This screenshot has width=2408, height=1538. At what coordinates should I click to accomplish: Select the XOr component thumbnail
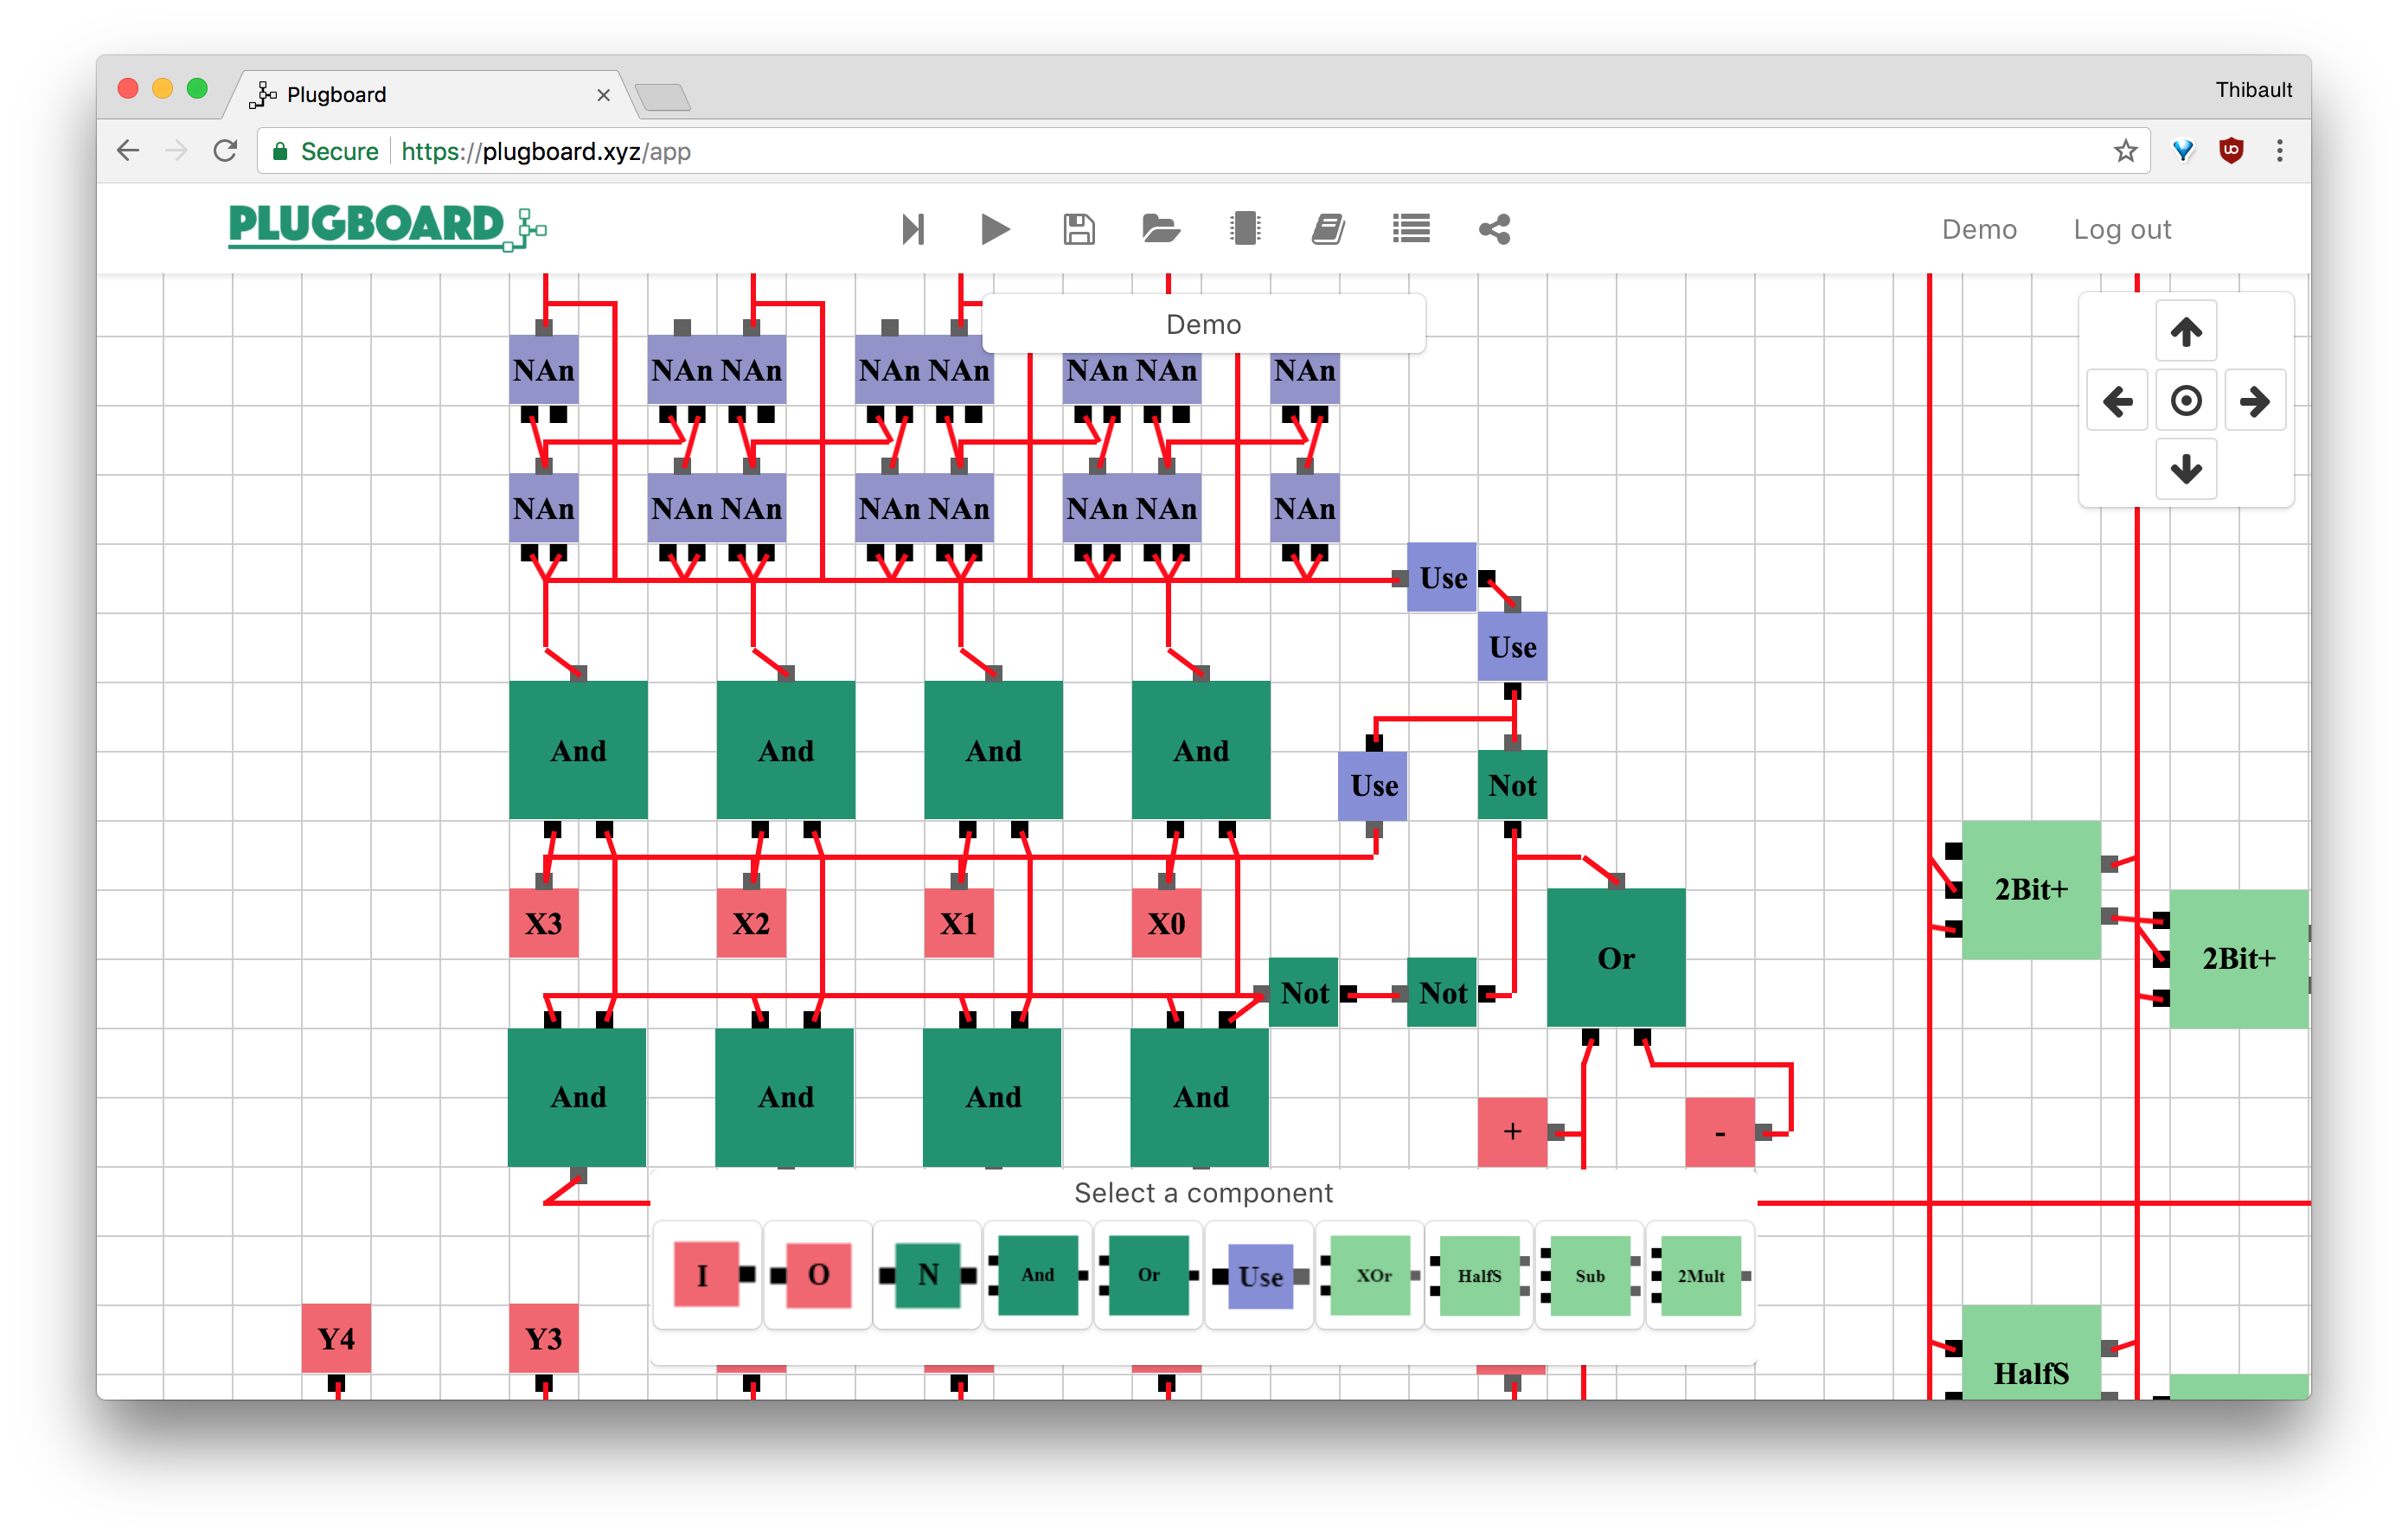click(x=1370, y=1275)
